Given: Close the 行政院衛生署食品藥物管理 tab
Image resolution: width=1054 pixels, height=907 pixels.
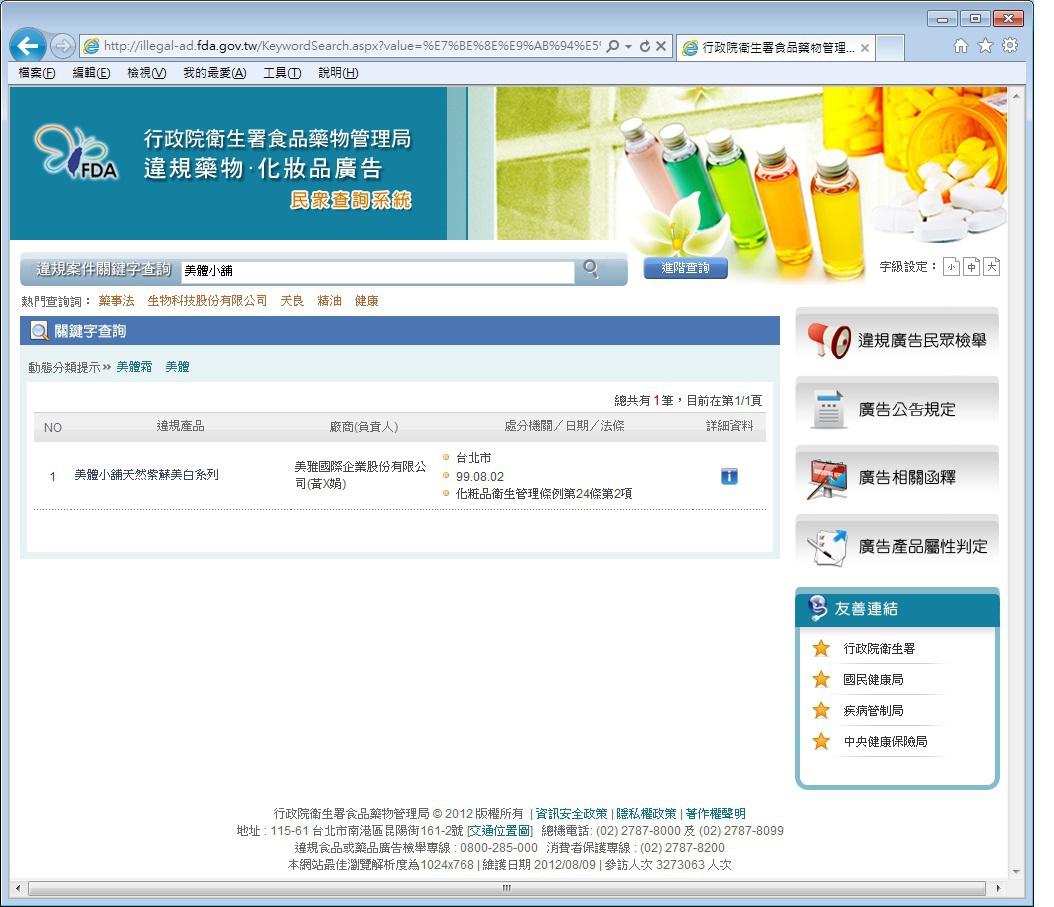Looking at the screenshot, I should click(864, 48).
